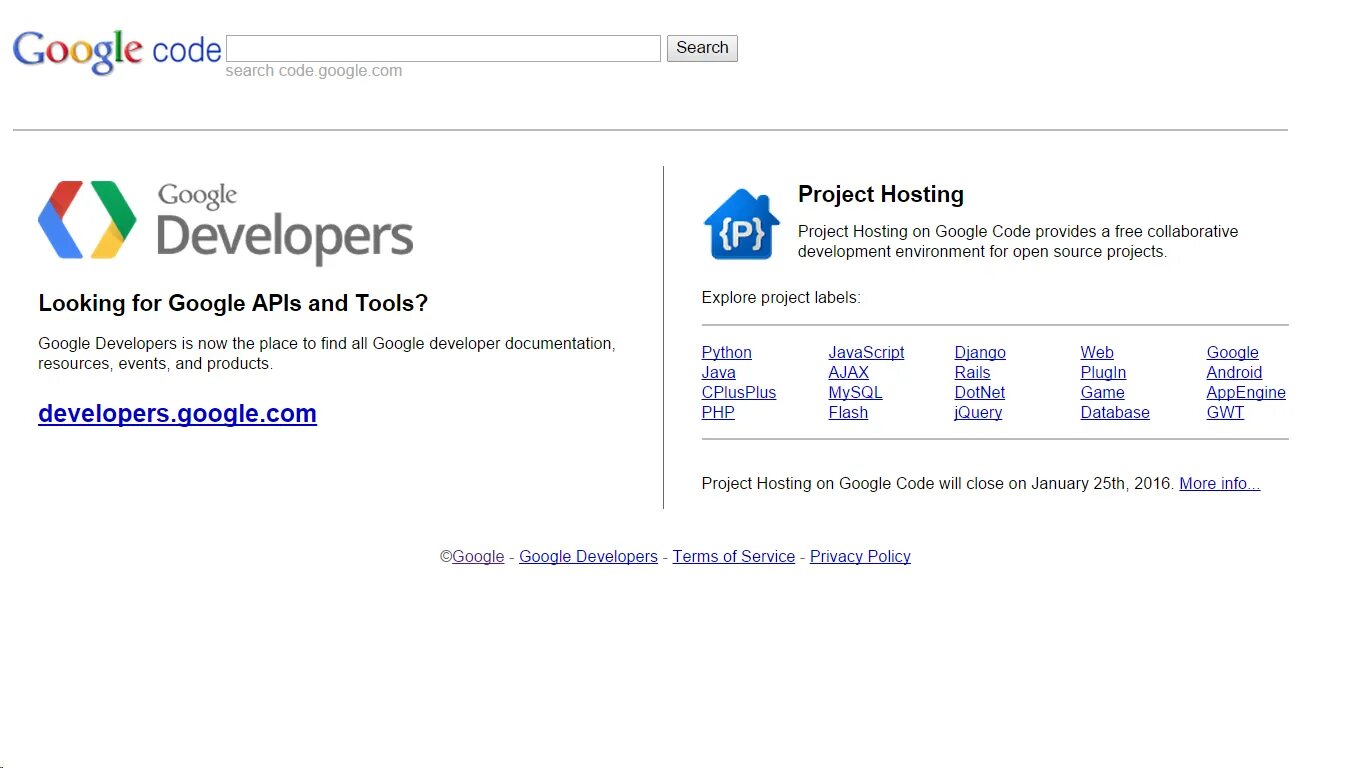Open the Google project label

pos(1232,352)
